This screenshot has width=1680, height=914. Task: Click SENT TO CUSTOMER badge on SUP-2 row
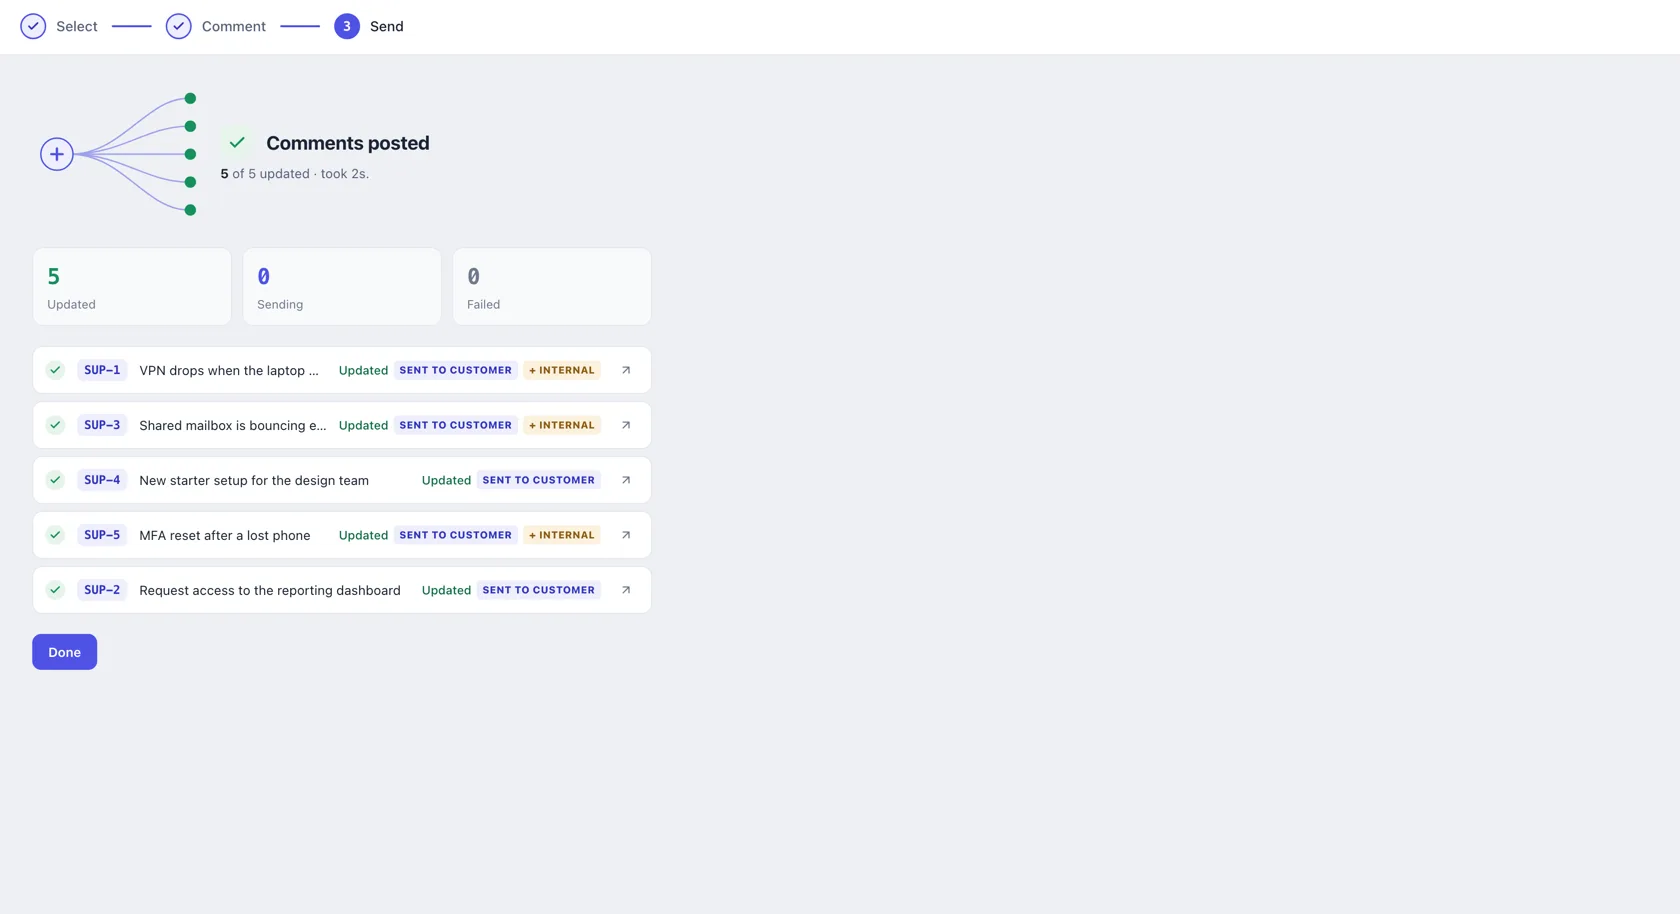(539, 590)
